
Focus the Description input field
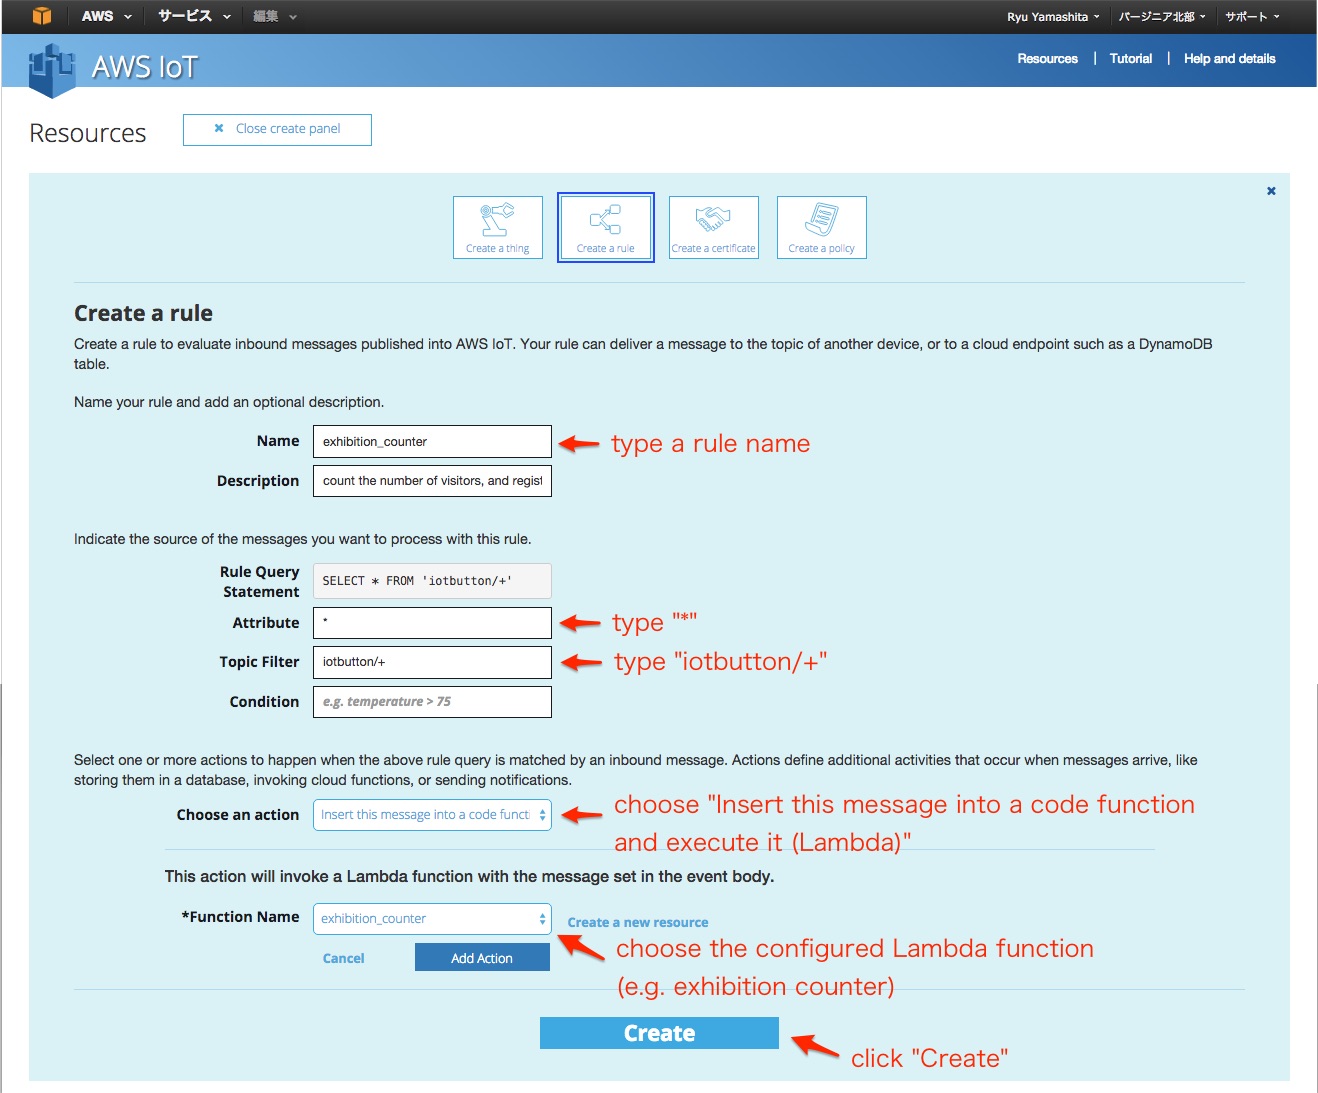[432, 481]
